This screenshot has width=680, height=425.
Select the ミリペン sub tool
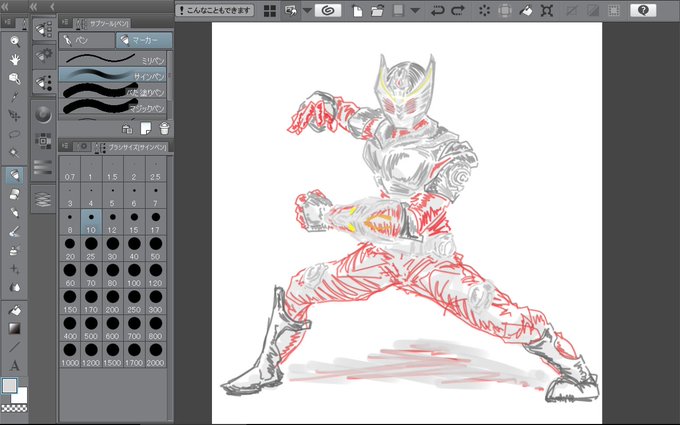pos(112,59)
